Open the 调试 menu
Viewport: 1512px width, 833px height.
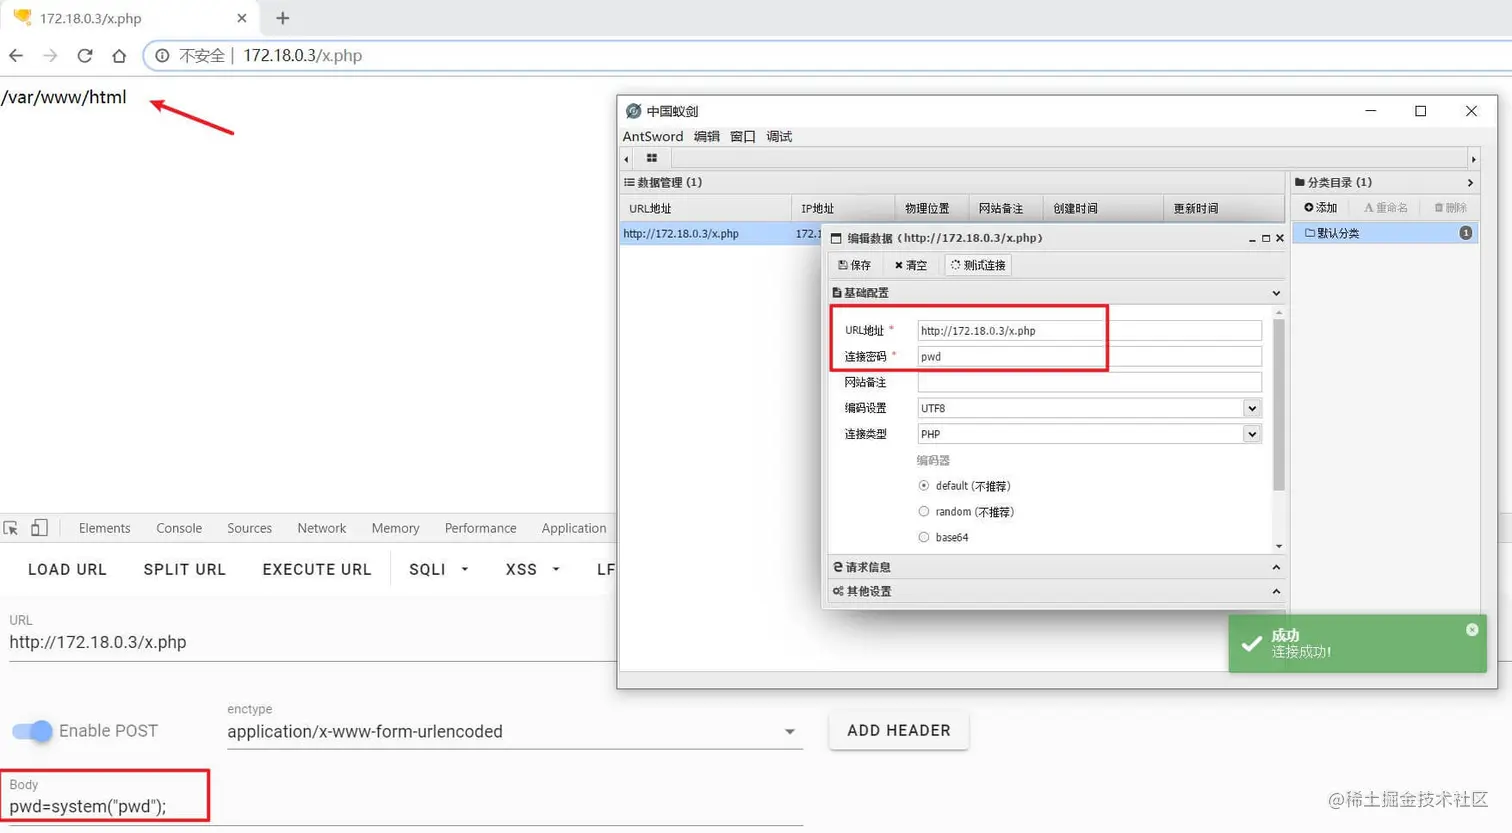pyautogui.click(x=779, y=137)
